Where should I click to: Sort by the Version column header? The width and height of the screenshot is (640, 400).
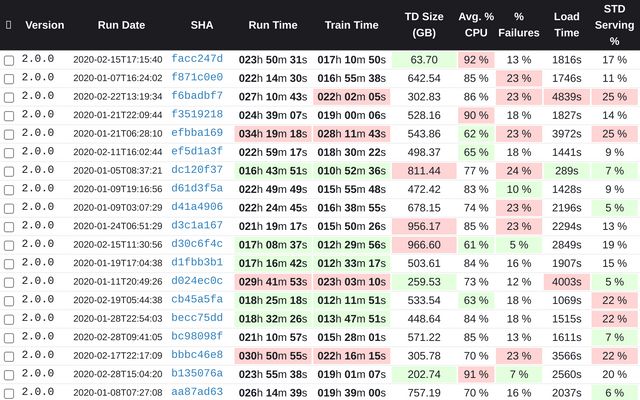click(44, 25)
